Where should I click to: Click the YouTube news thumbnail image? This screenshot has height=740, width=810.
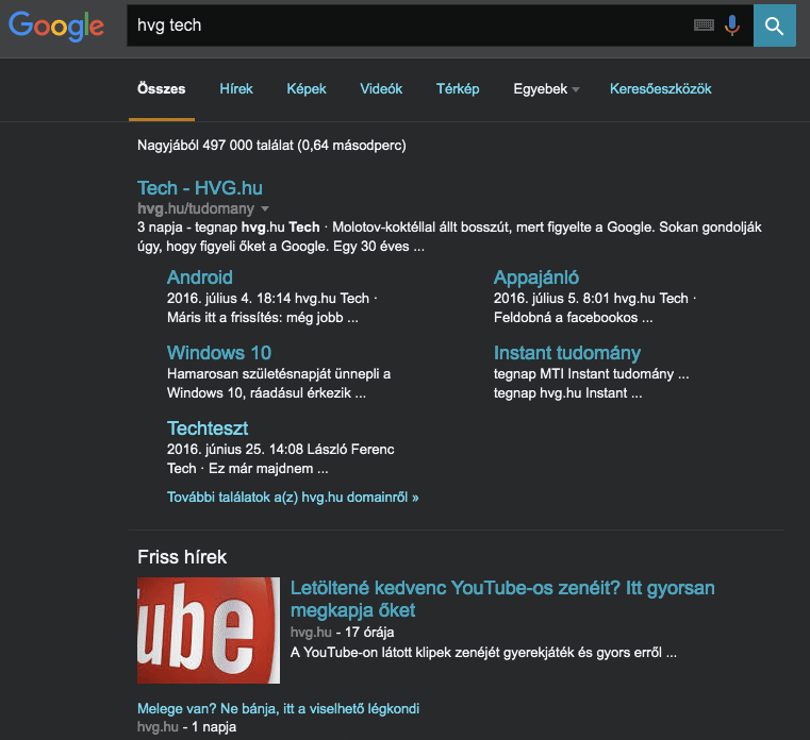click(x=209, y=630)
